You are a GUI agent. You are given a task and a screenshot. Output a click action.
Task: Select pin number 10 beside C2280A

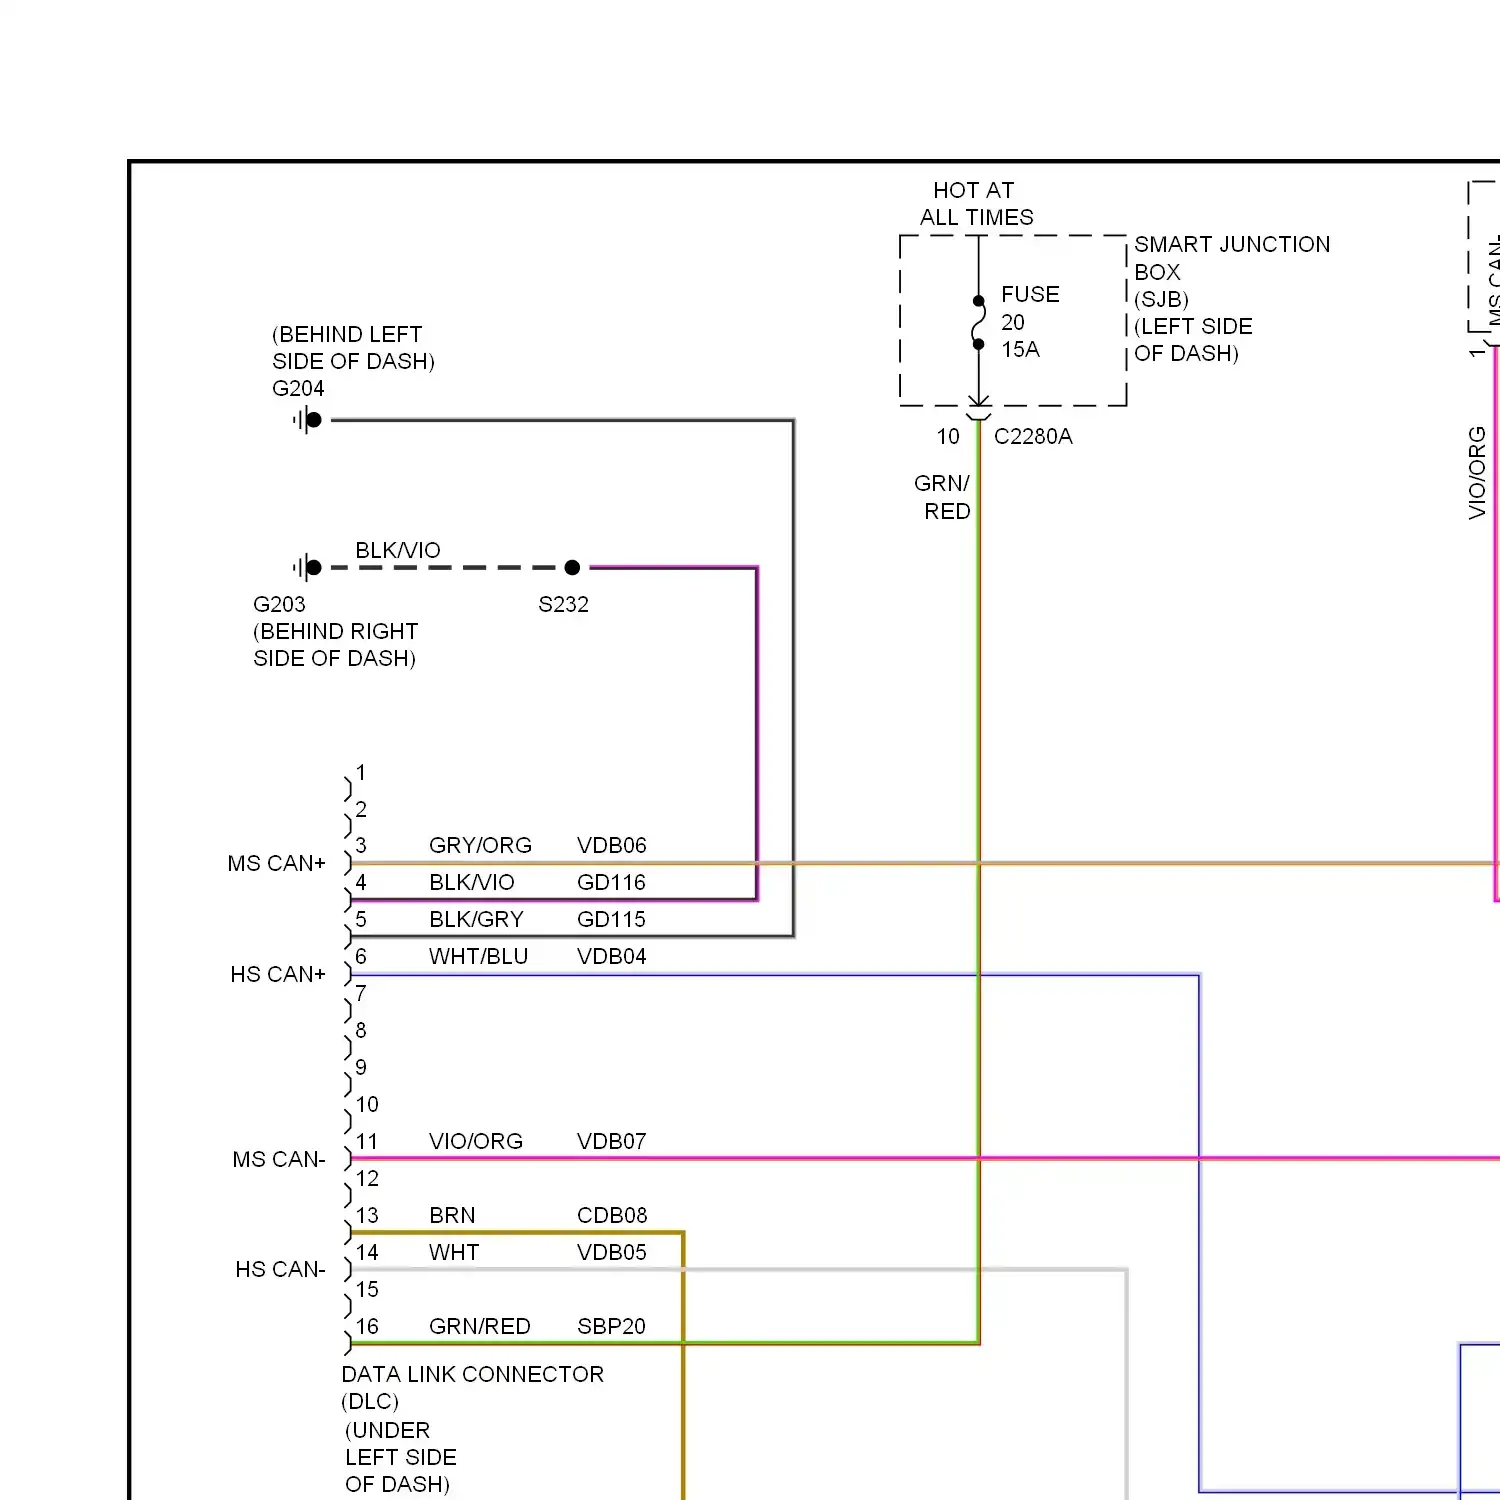coord(948,436)
